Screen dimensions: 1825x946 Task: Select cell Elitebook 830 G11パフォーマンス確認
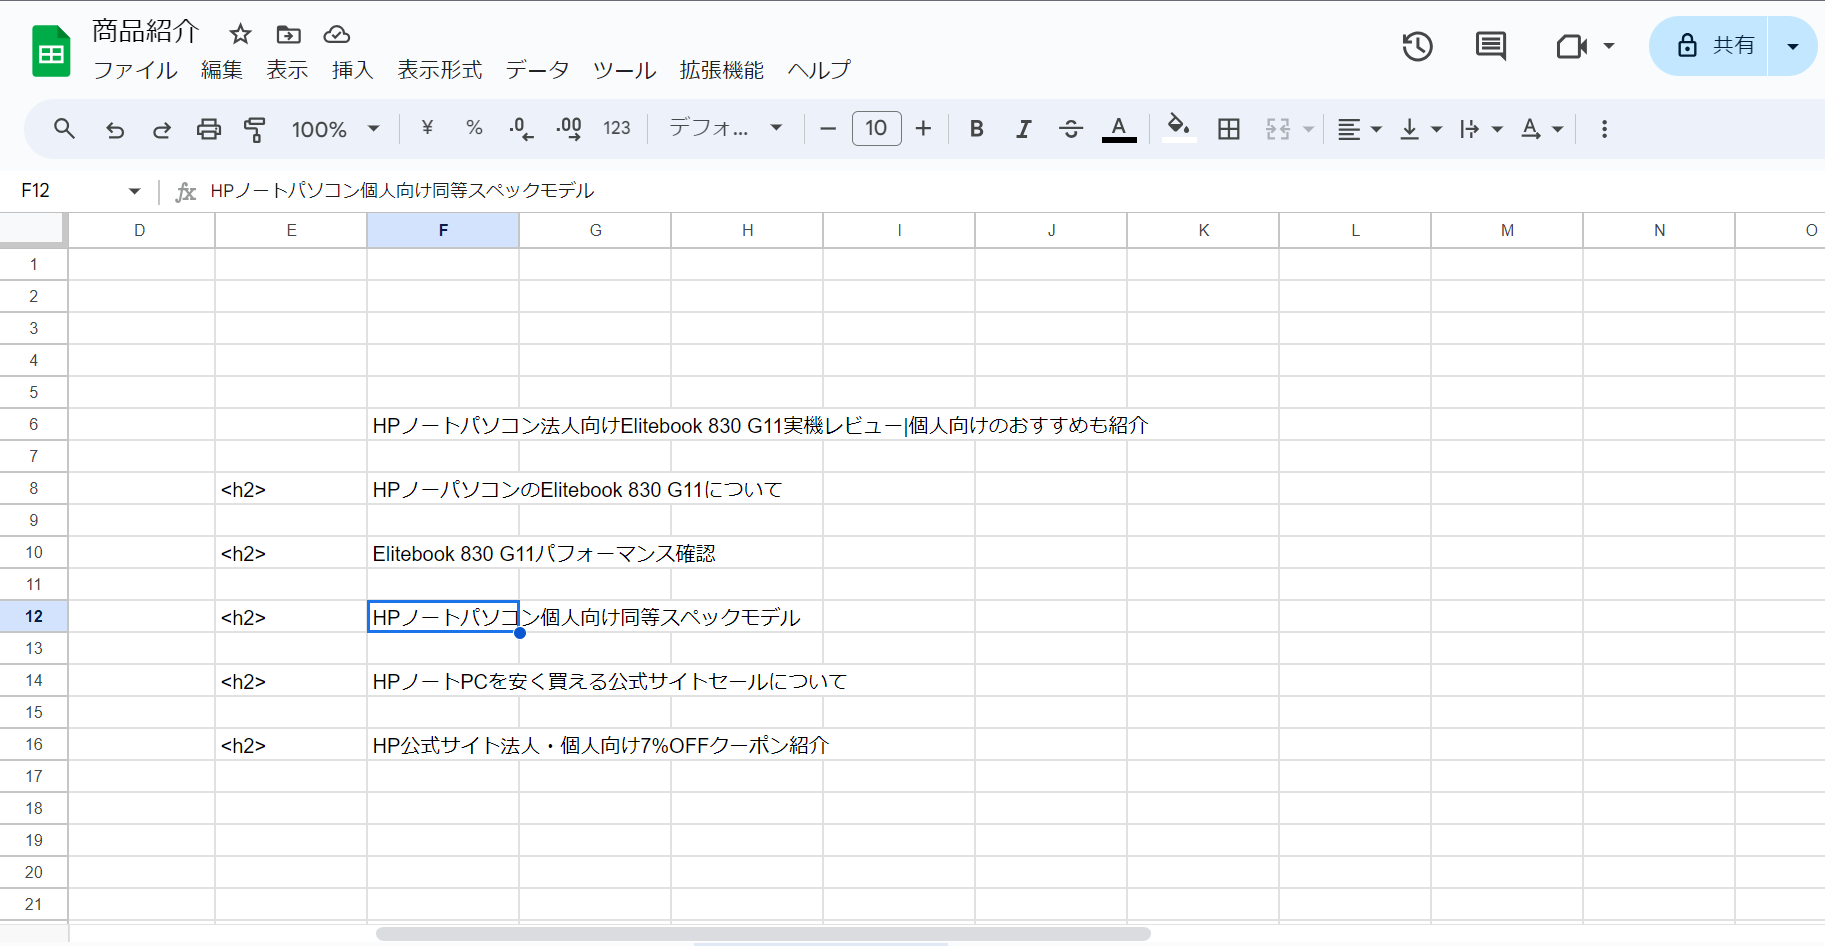click(x=443, y=553)
